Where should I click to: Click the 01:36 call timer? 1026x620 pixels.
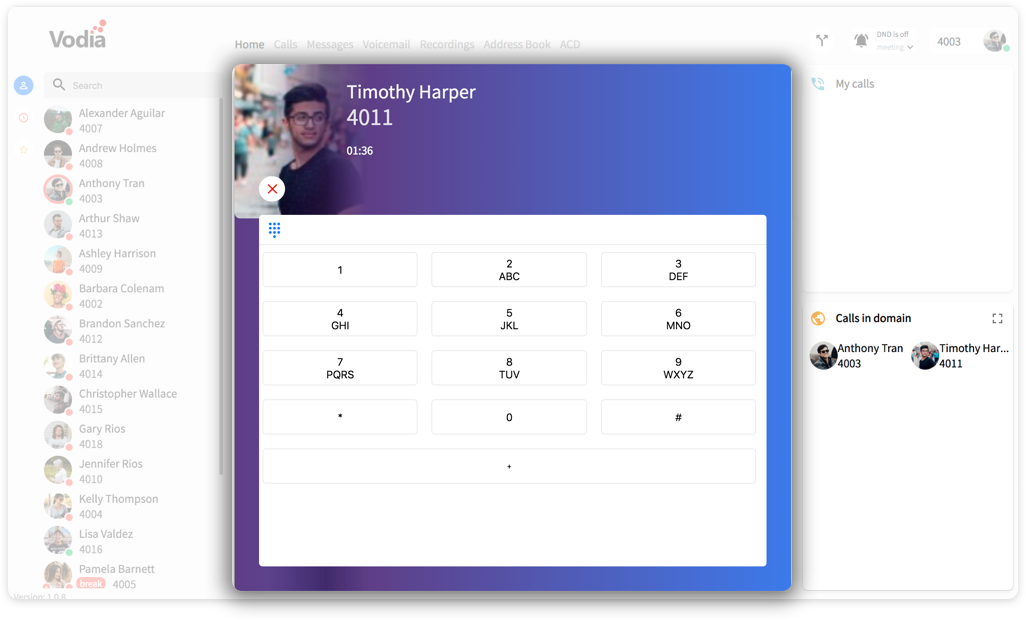coord(360,150)
